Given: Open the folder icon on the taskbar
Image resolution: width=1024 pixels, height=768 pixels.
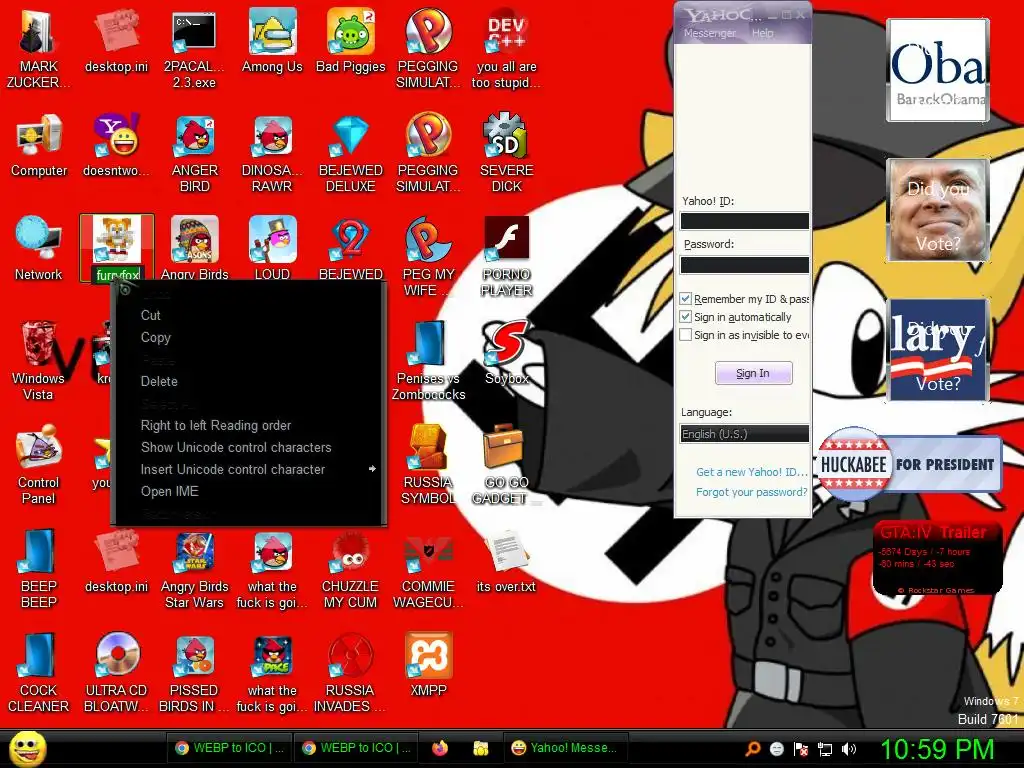Looking at the screenshot, I should pyautogui.click(x=481, y=748).
